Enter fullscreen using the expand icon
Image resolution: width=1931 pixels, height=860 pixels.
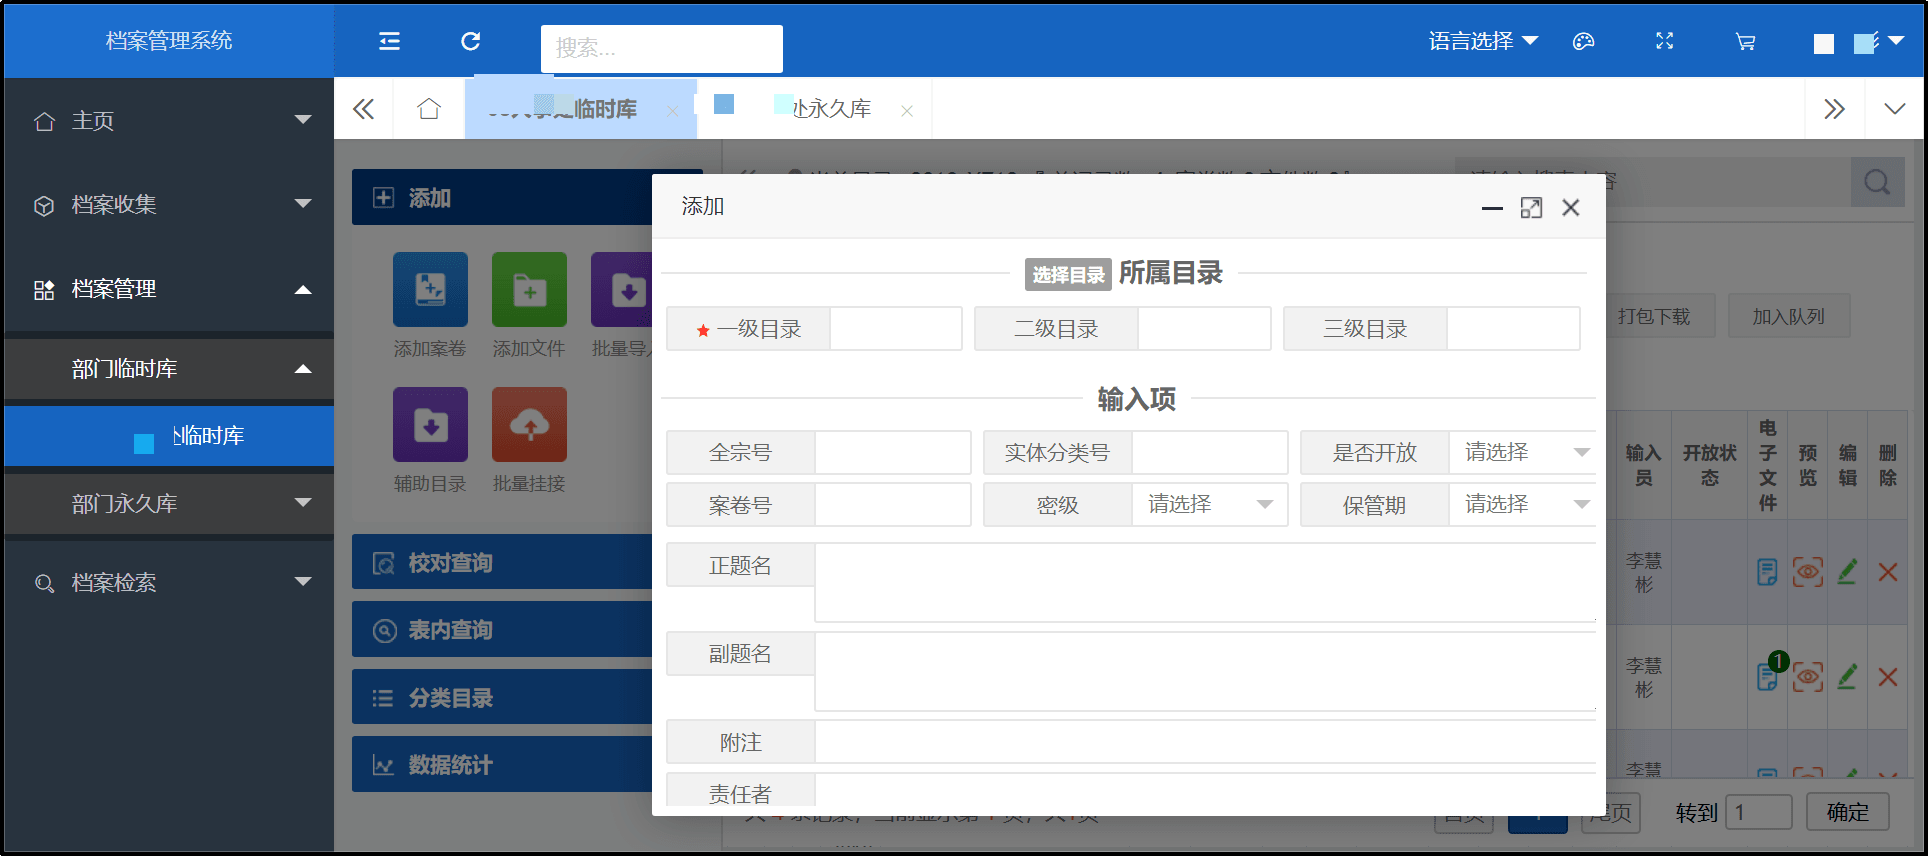click(x=1664, y=41)
